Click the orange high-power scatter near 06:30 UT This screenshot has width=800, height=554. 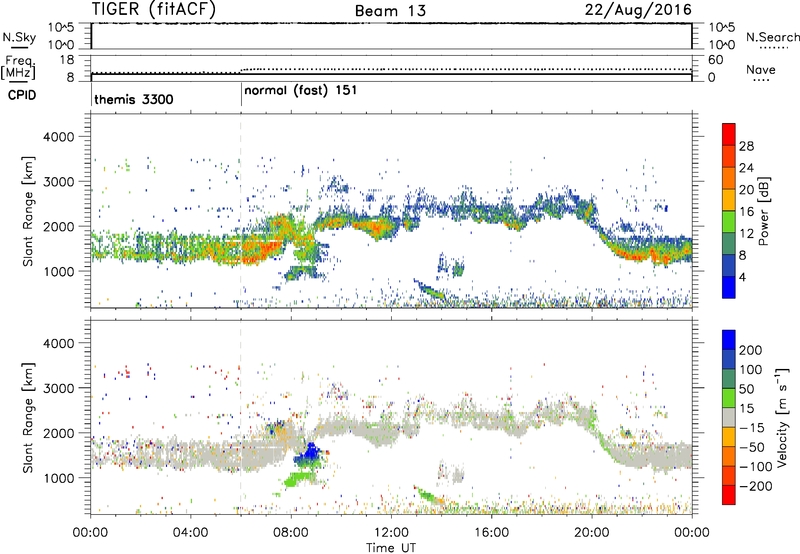[259, 250]
